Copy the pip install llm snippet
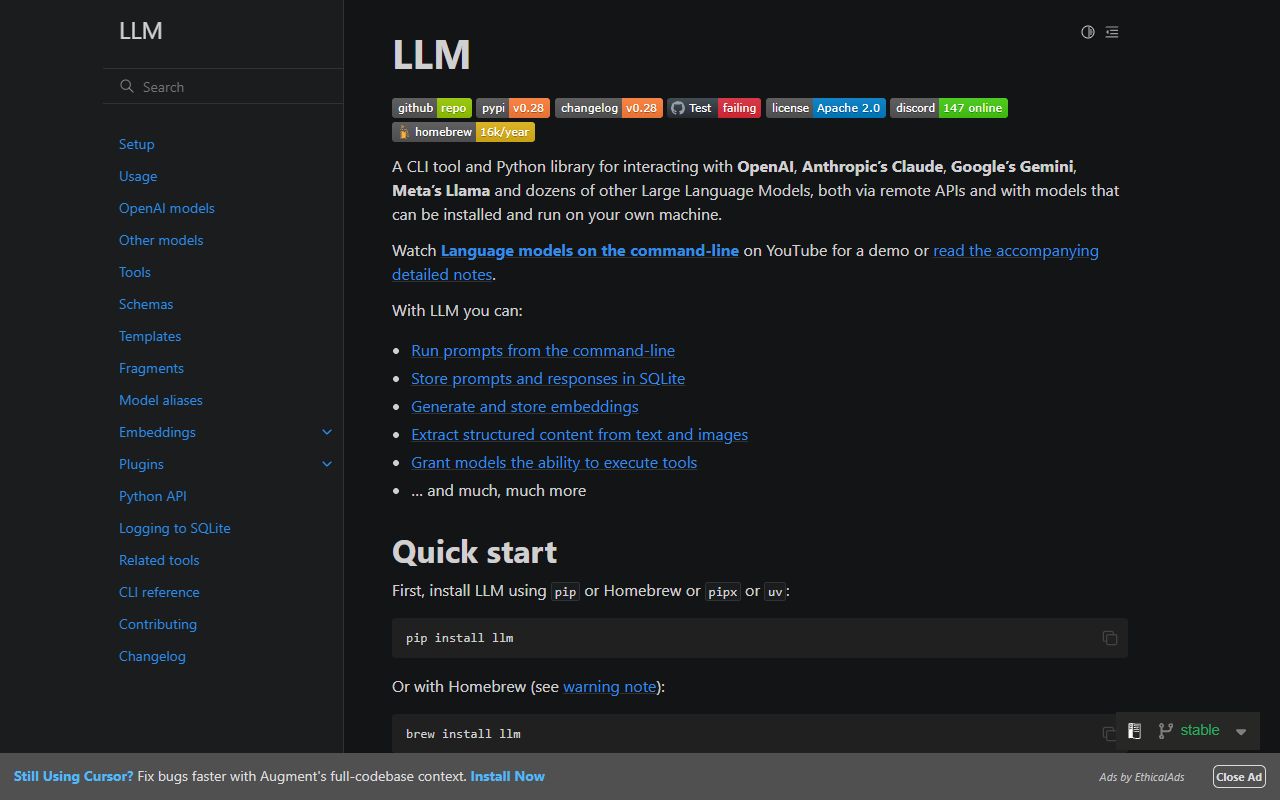 tap(1109, 637)
